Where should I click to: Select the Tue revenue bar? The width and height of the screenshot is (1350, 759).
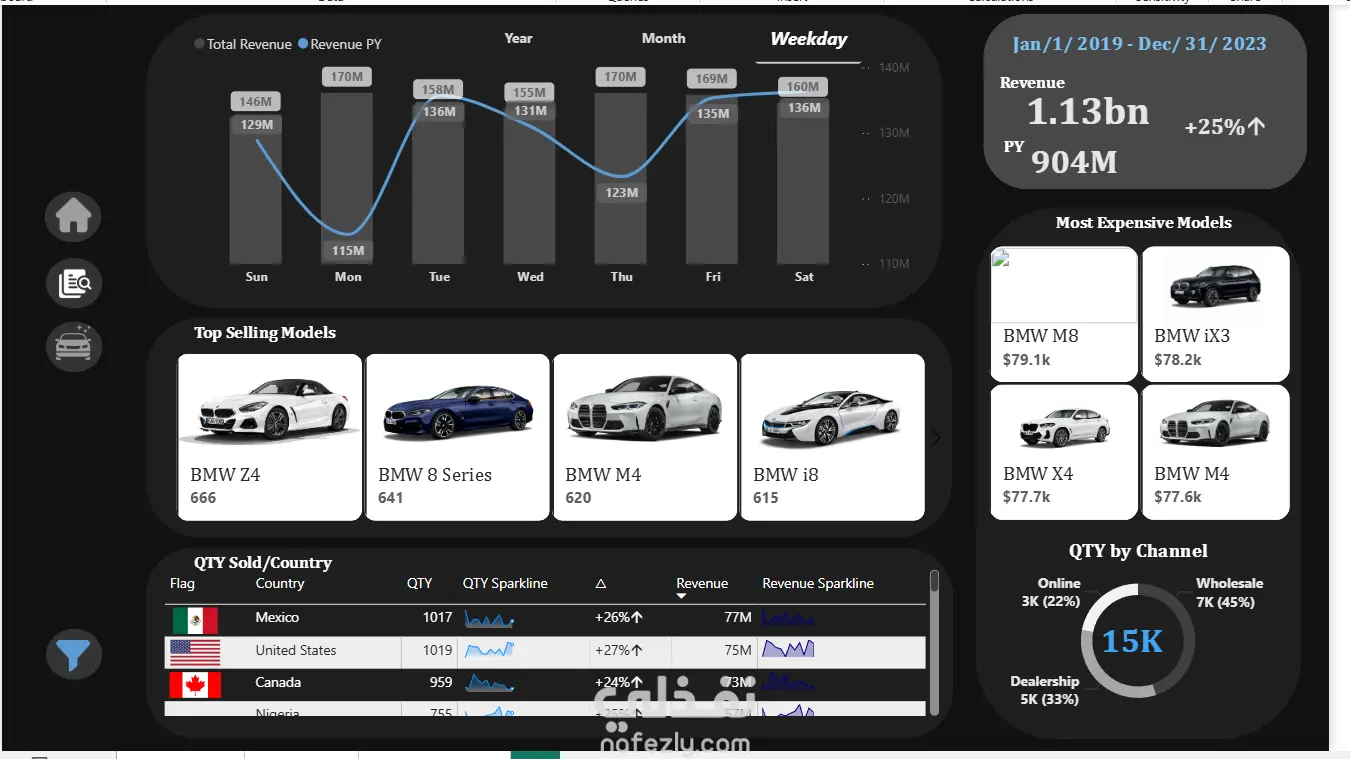click(x=439, y=184)
